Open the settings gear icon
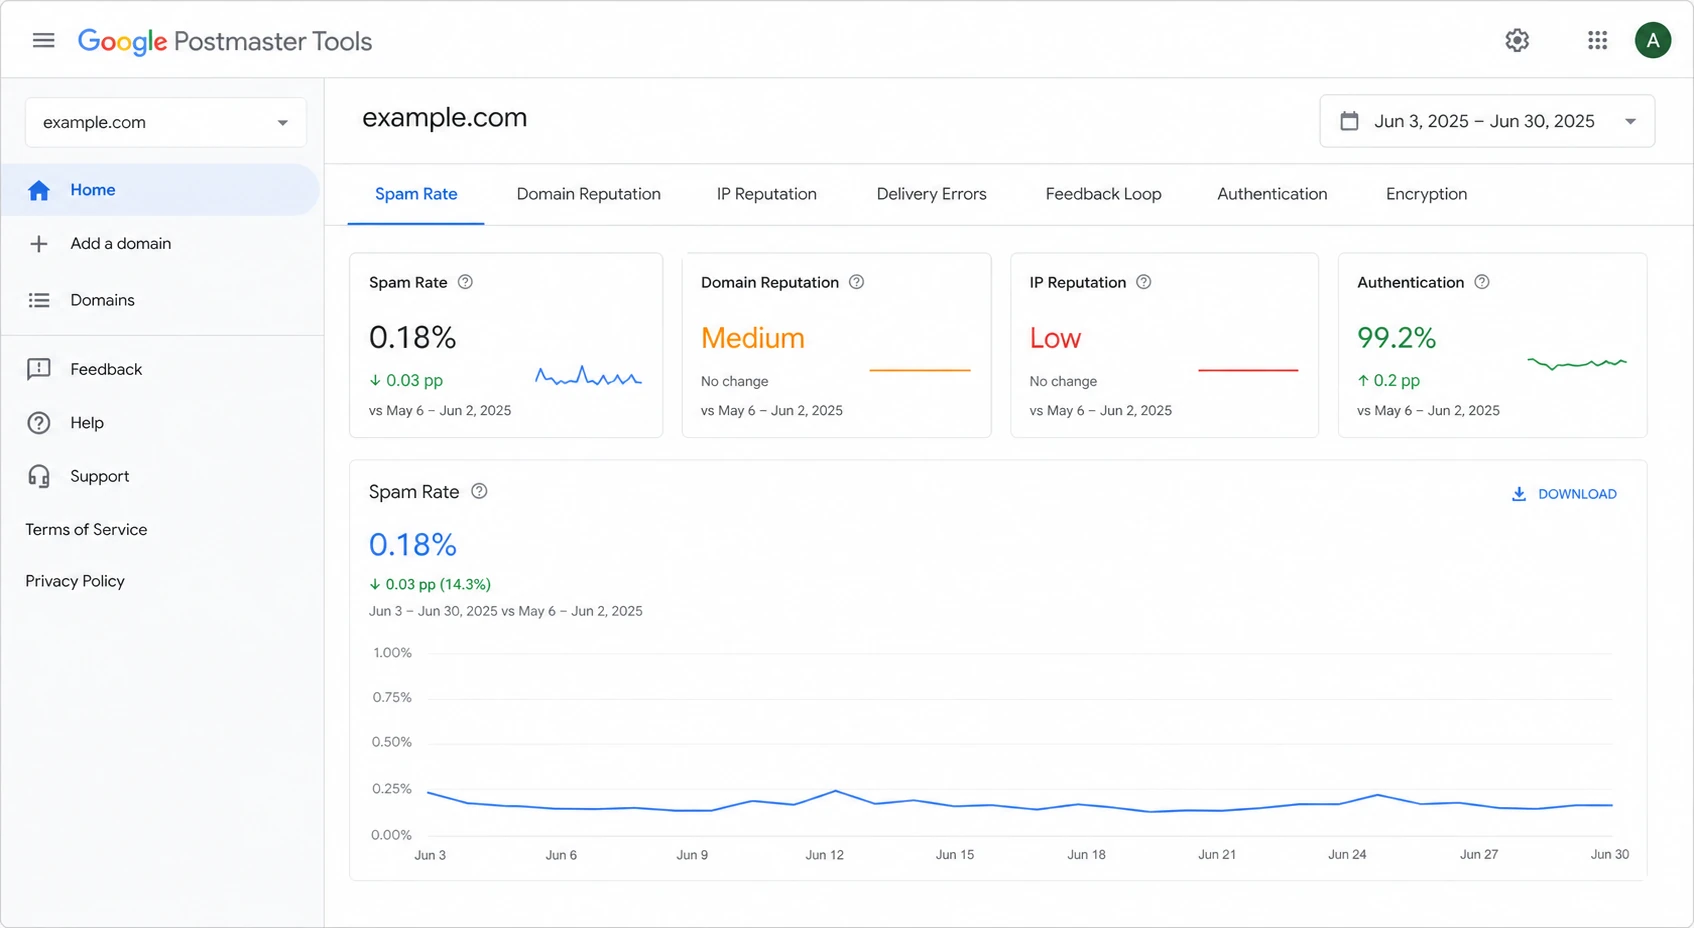 point(1517,40)
